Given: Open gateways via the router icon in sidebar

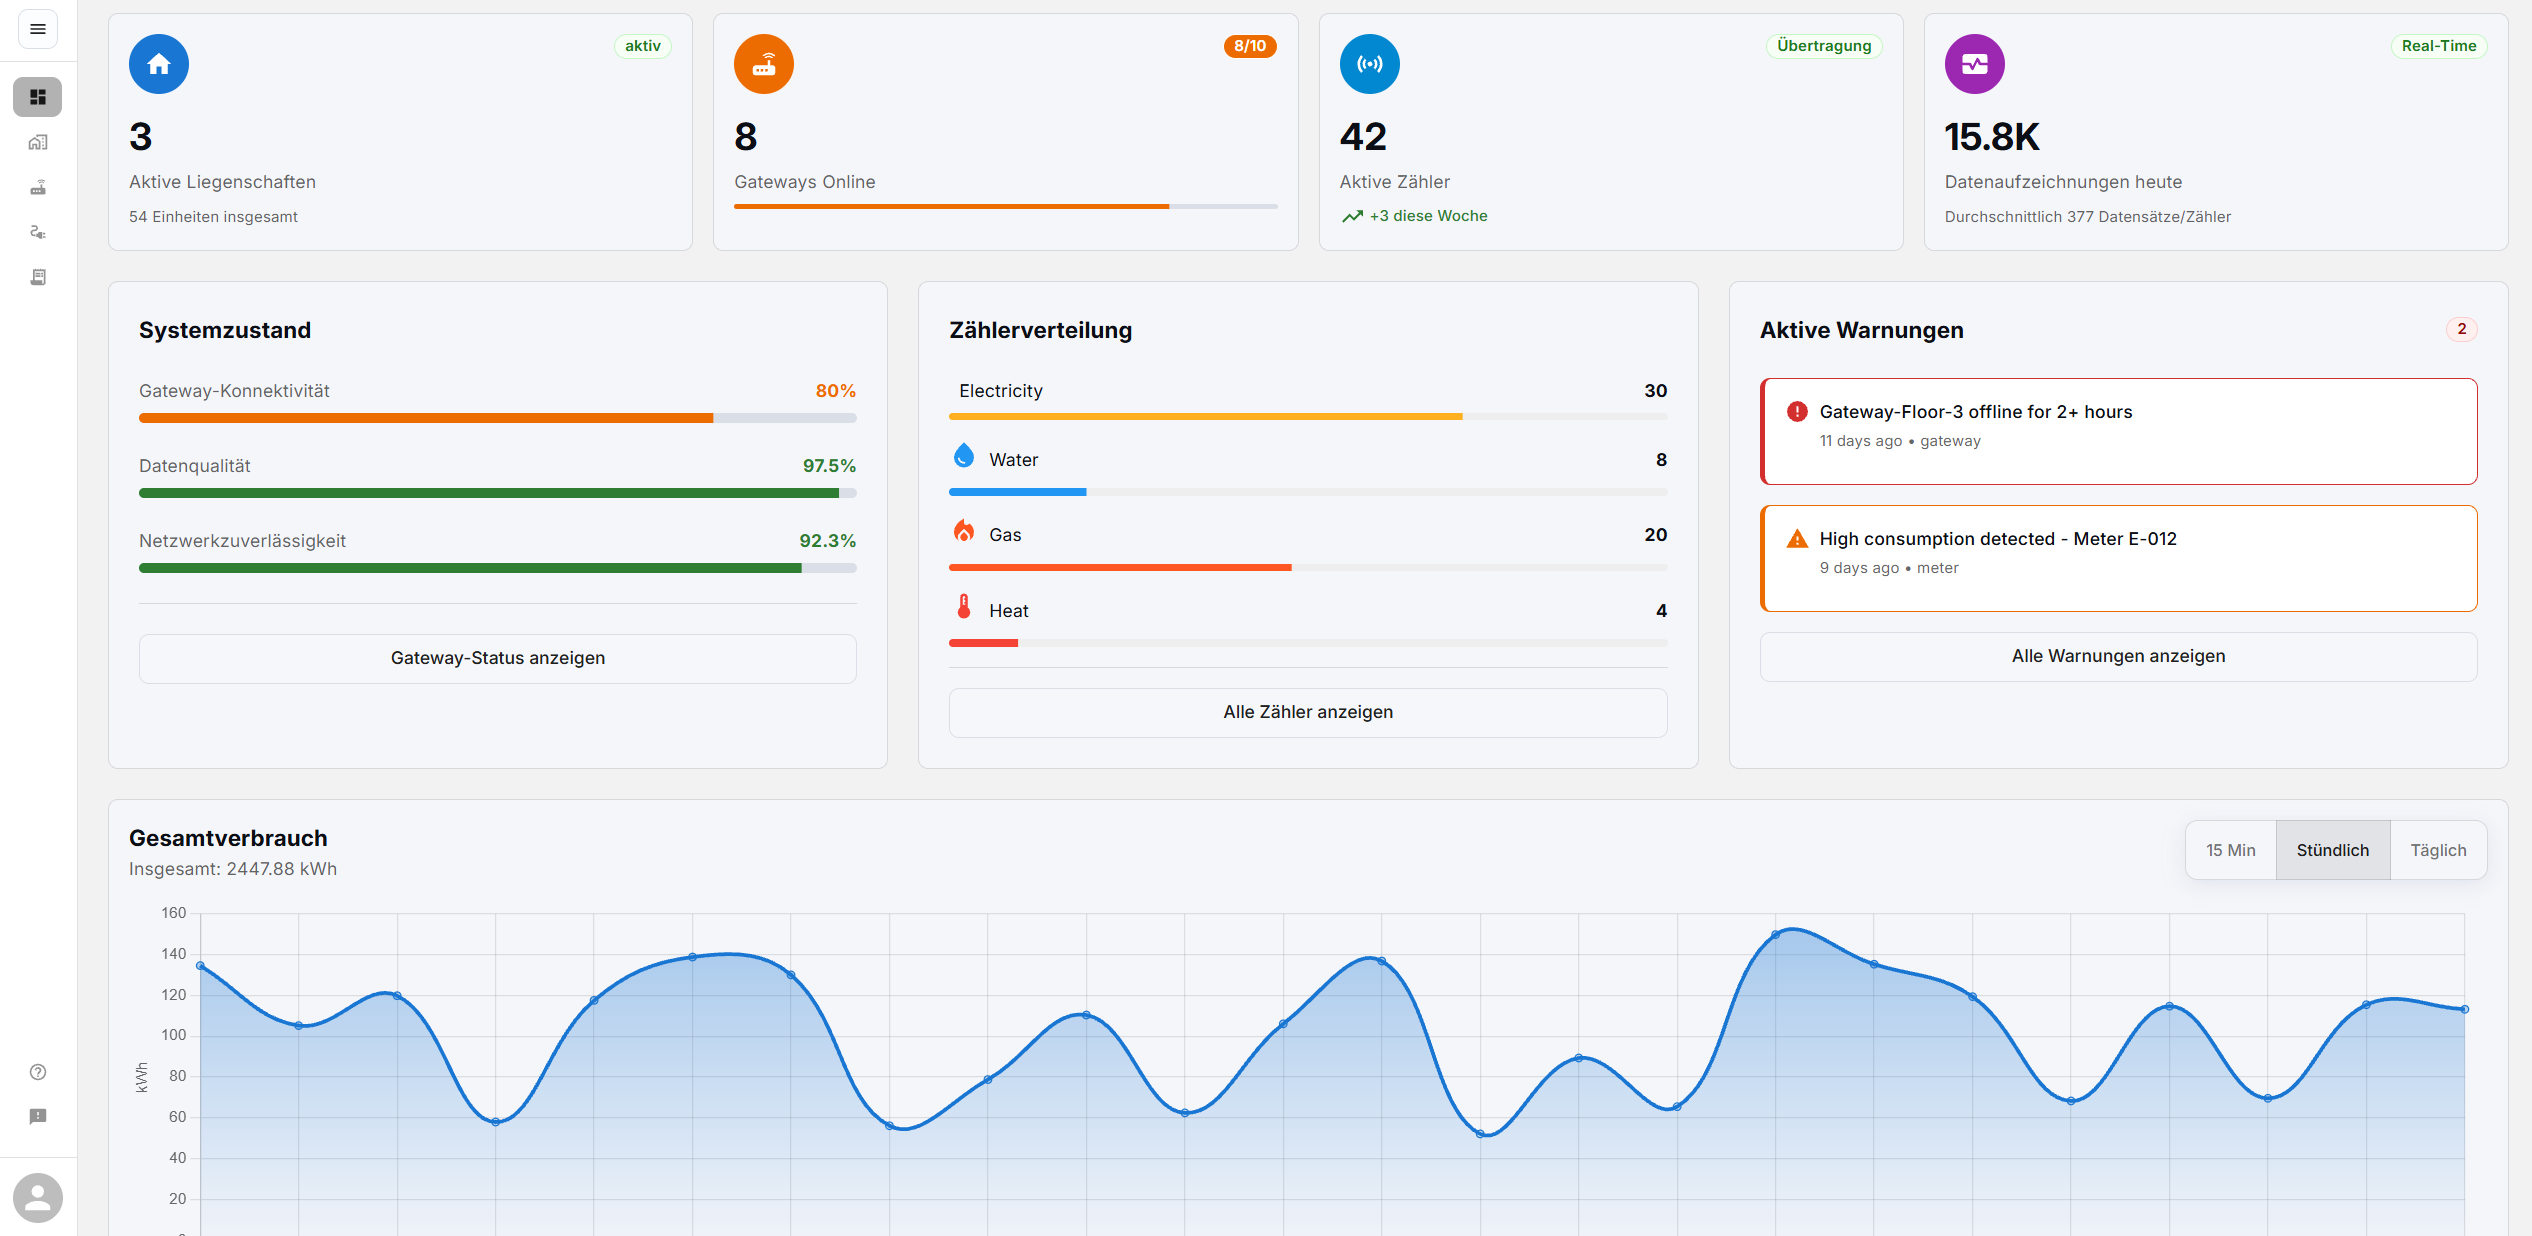Looking at the screenshot, I should [x=38, y=187].
